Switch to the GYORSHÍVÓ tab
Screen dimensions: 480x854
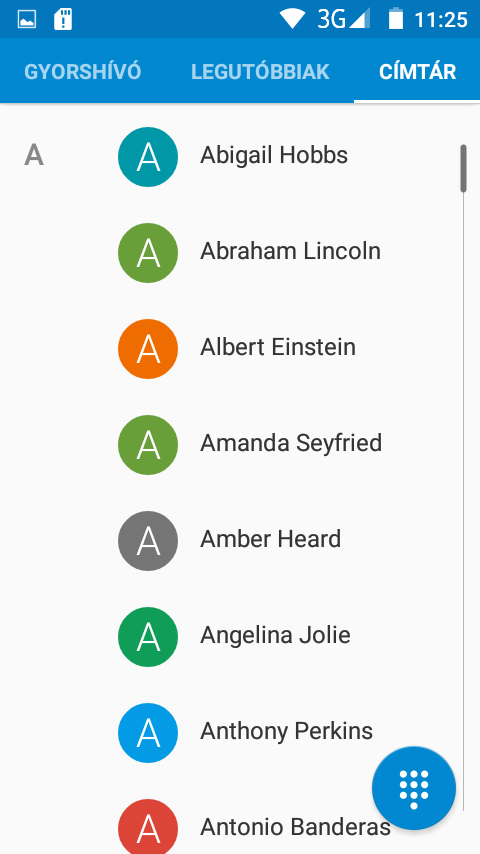(x=83, y=72)
